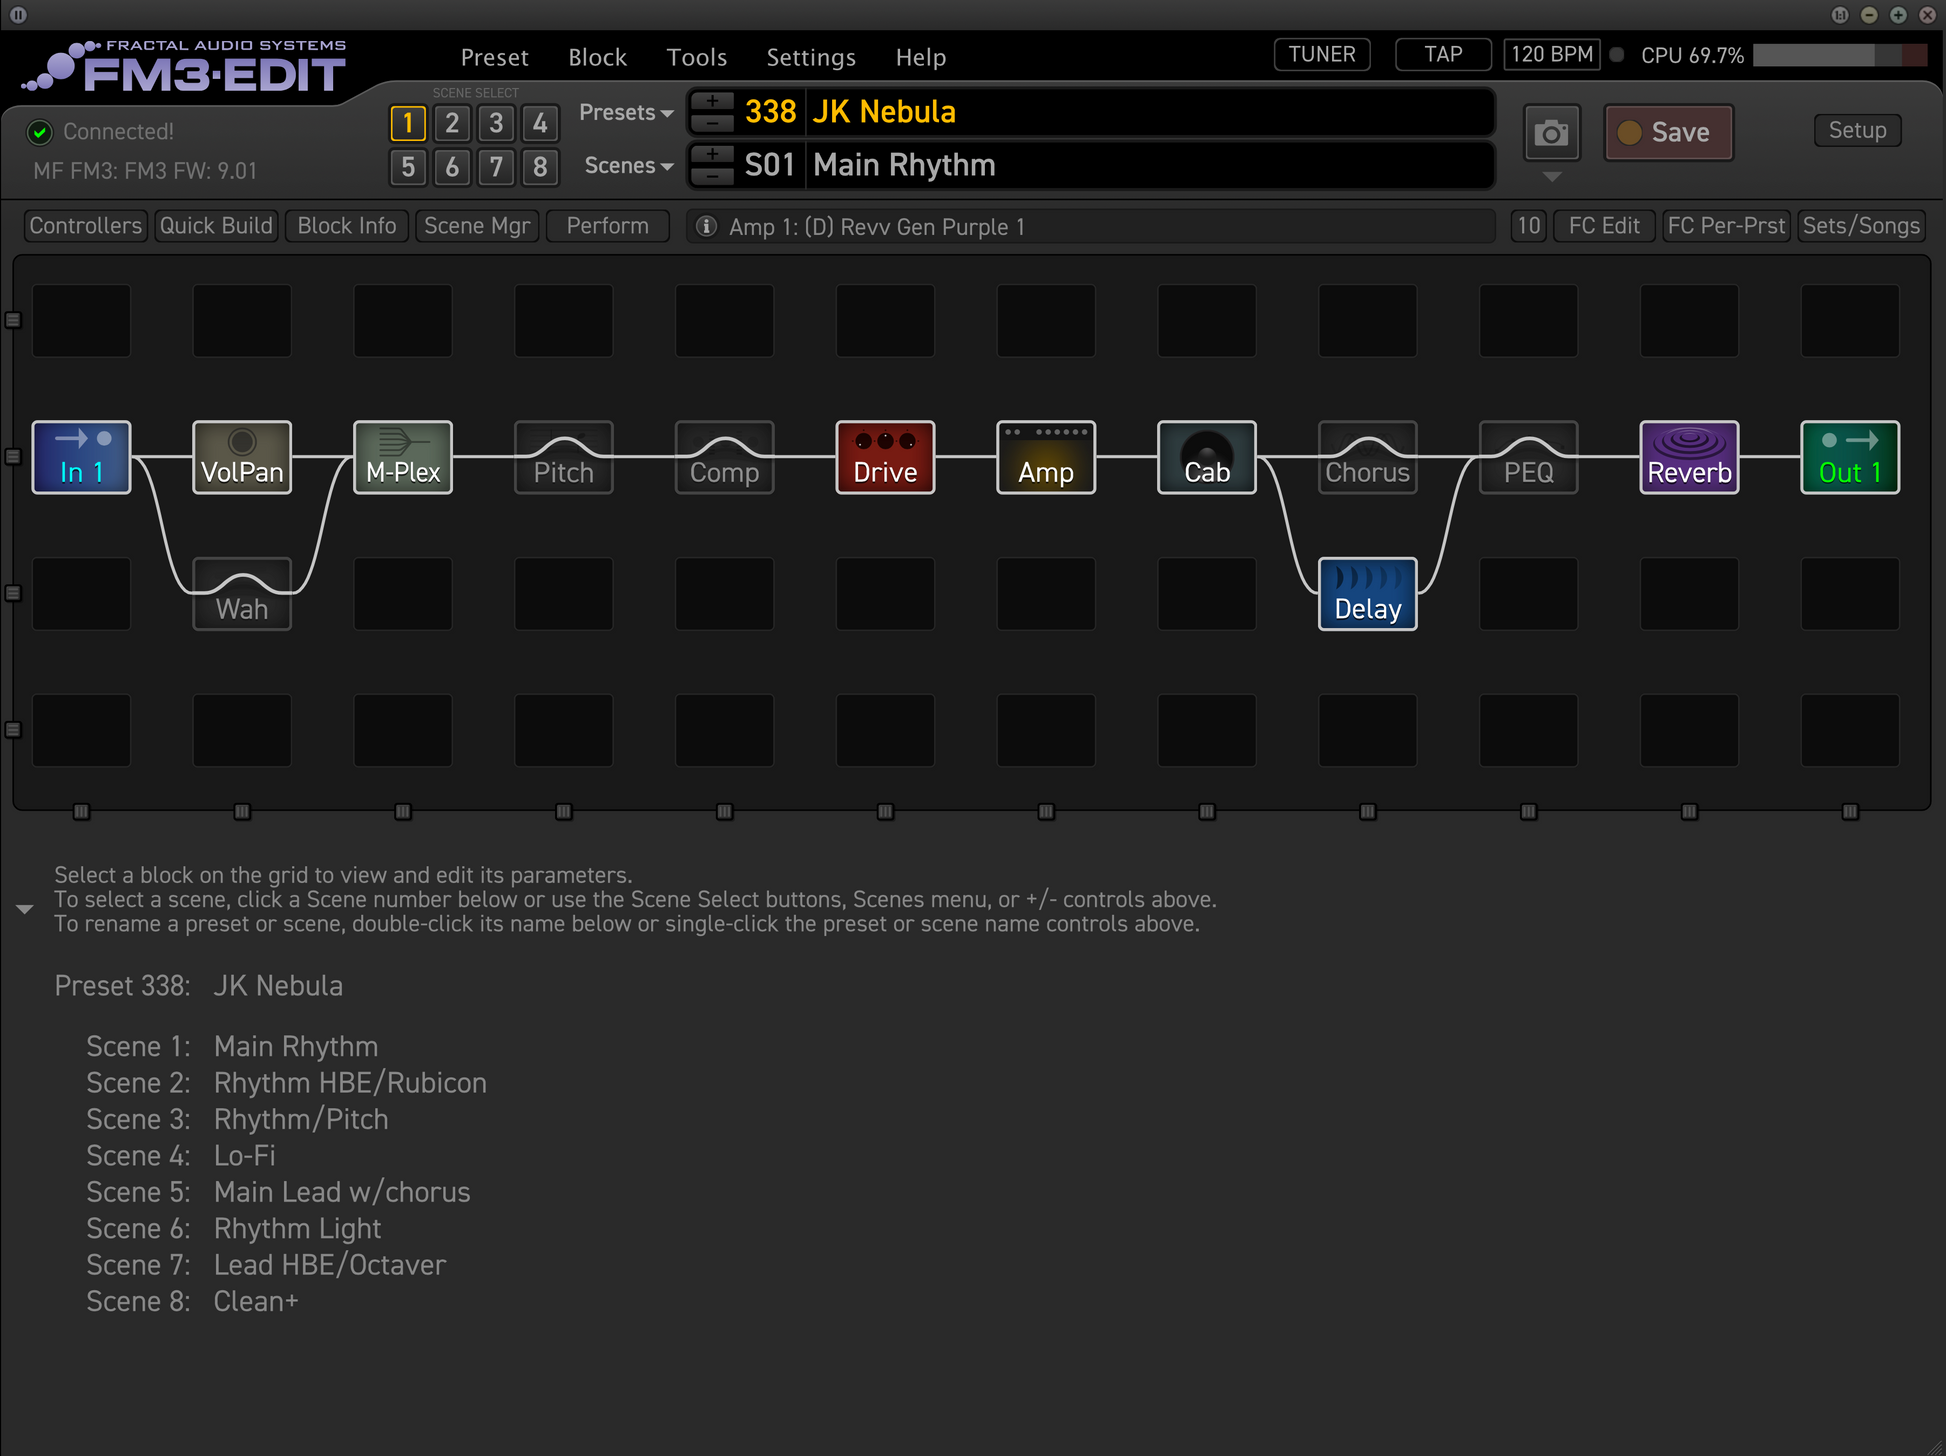Viewport: 1946px width, 1456px height.
Task: Open the Tuner
Action: pyautogui.click(x=1321, y=55)
